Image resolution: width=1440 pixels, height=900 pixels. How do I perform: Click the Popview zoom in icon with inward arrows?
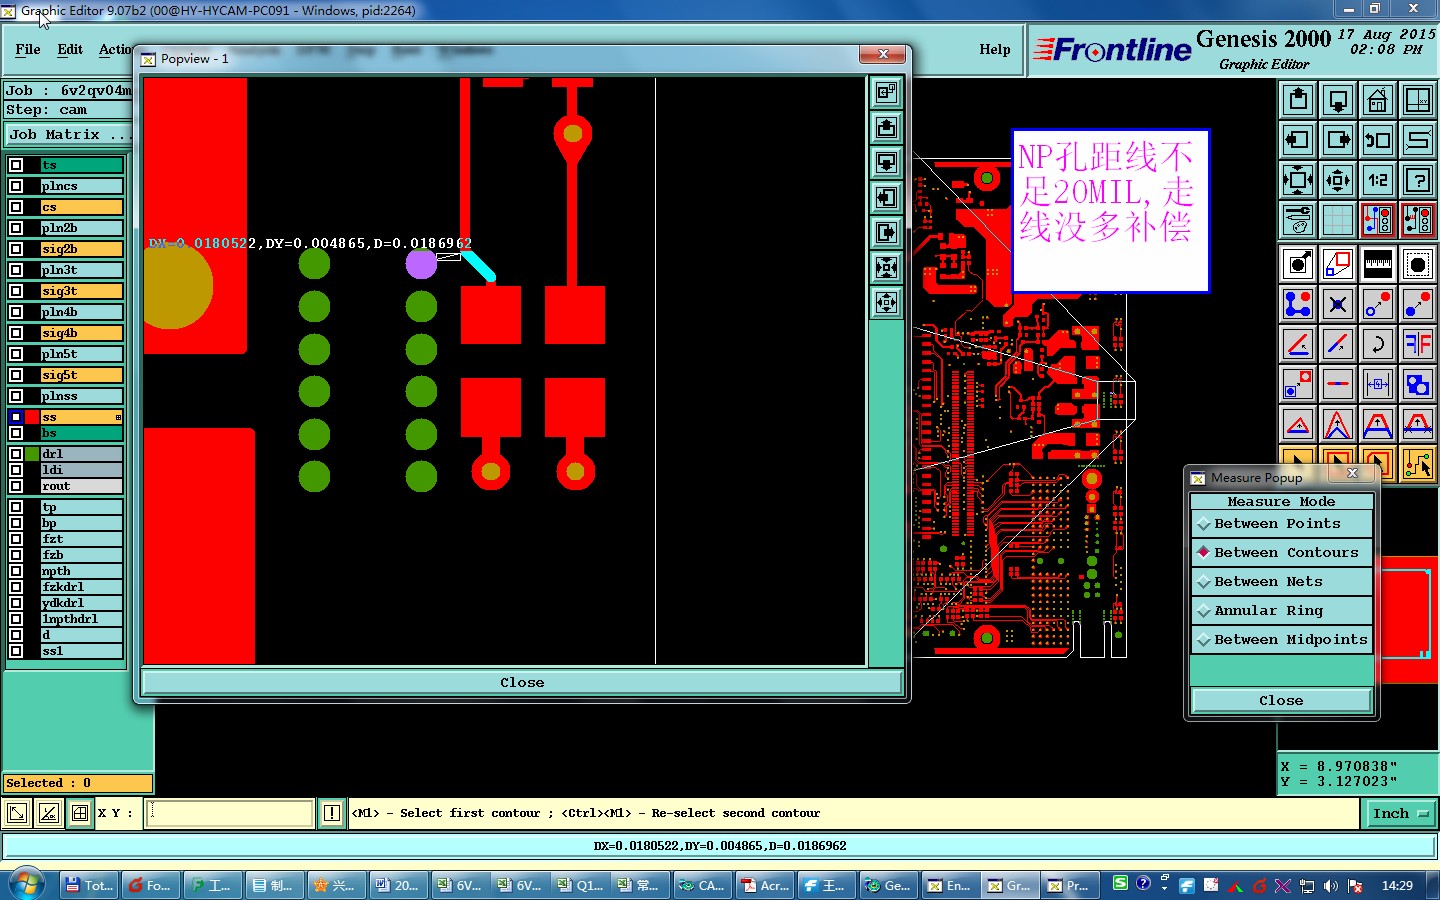(887, 268)
